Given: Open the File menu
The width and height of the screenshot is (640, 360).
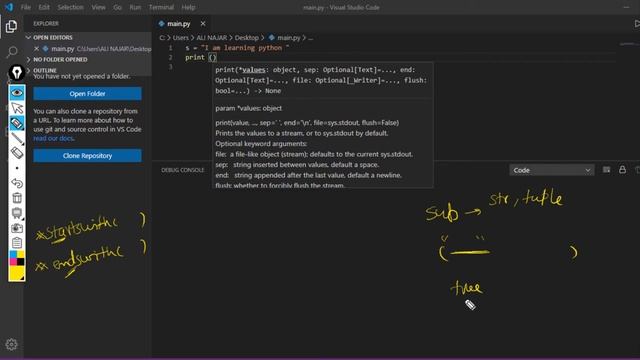Looking at the screenshot, I should pos(25,7).
